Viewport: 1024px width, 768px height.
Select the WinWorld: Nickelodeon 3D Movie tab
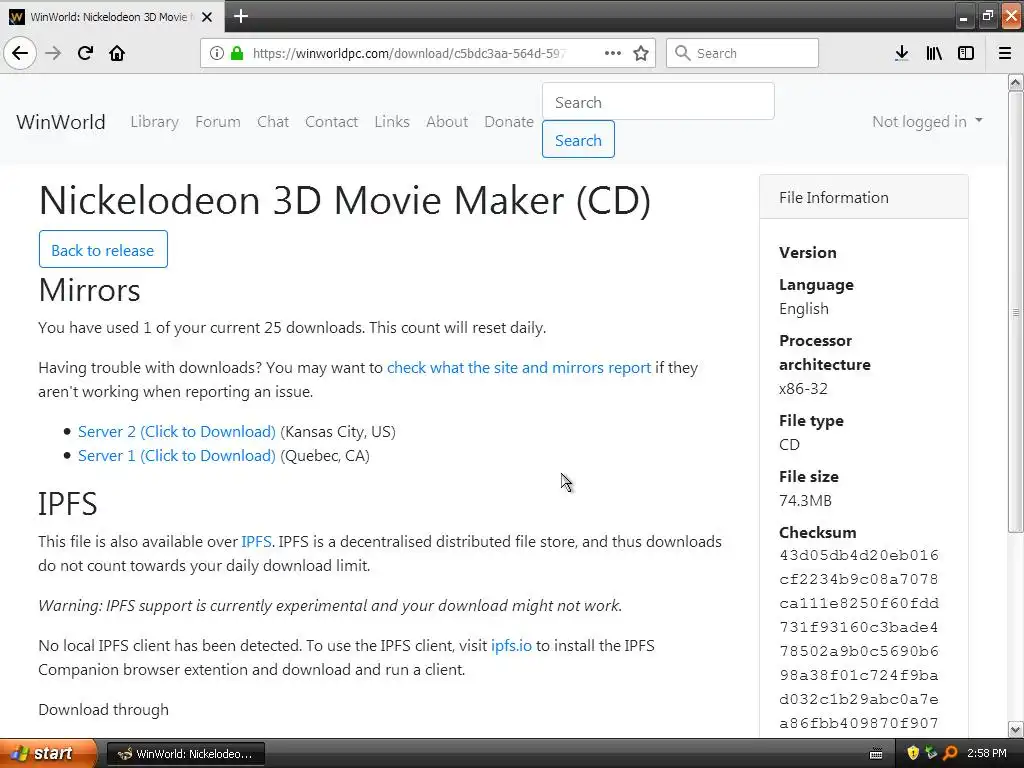coord(112,17)
